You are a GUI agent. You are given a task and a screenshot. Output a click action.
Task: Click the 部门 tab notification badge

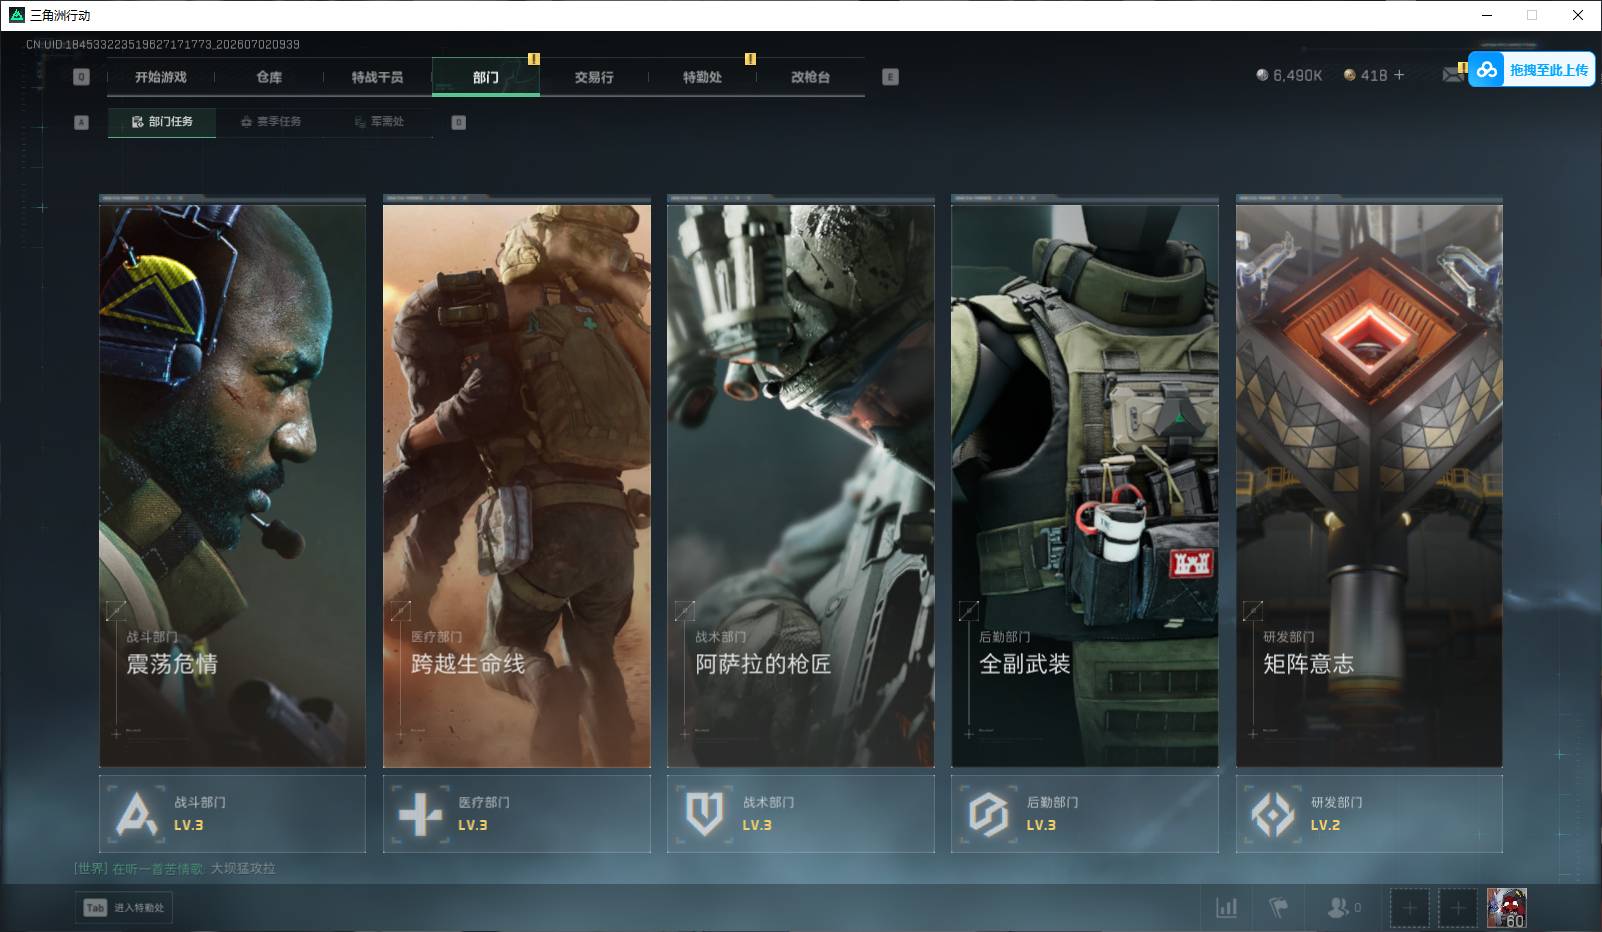coord(534,59)
